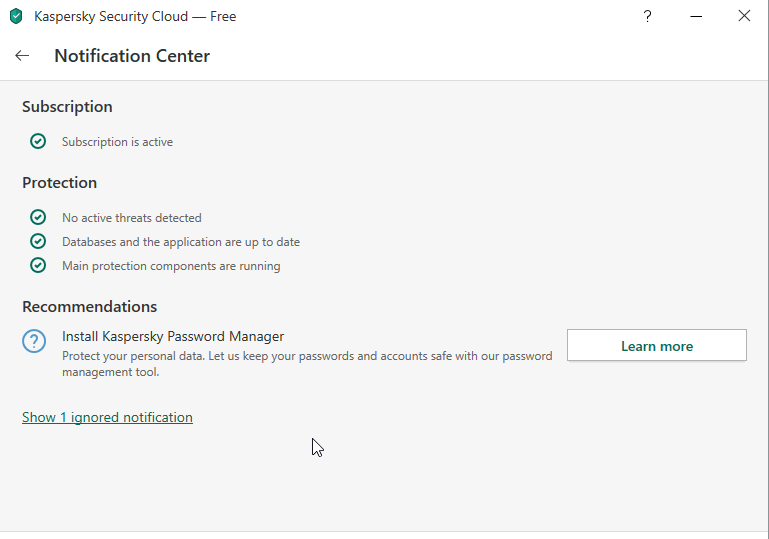769x539 pixels.
Task: Click the Kaspersky shield logo icon
Action: pos(16,16)
